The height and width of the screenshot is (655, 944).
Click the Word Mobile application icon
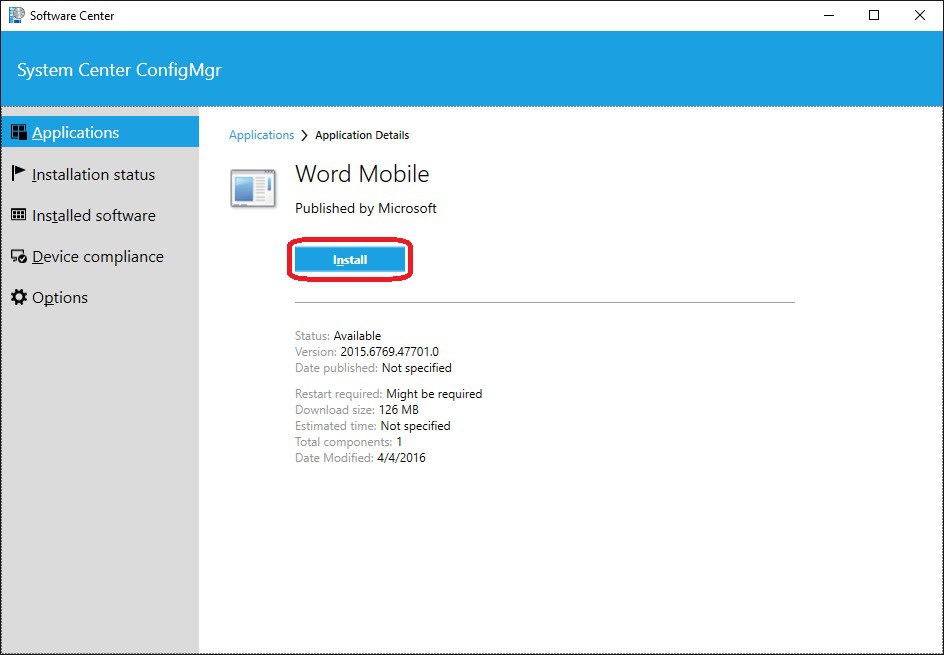click(x=253, y=188)
